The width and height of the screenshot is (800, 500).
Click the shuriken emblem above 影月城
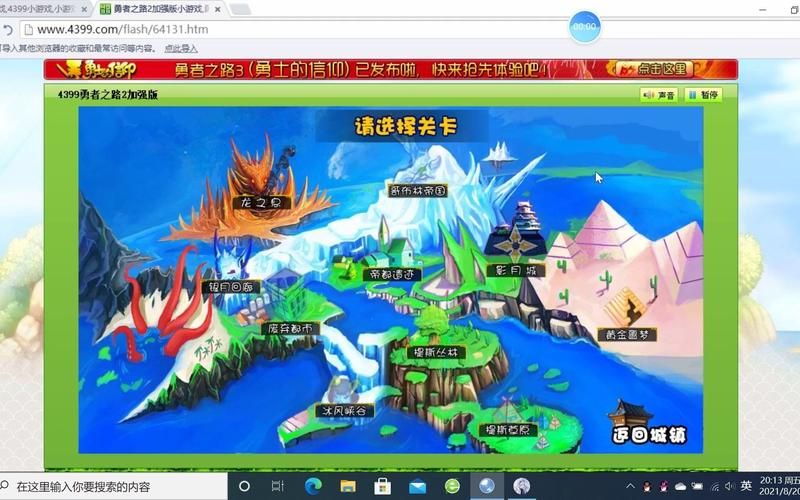tap(515, 243)
